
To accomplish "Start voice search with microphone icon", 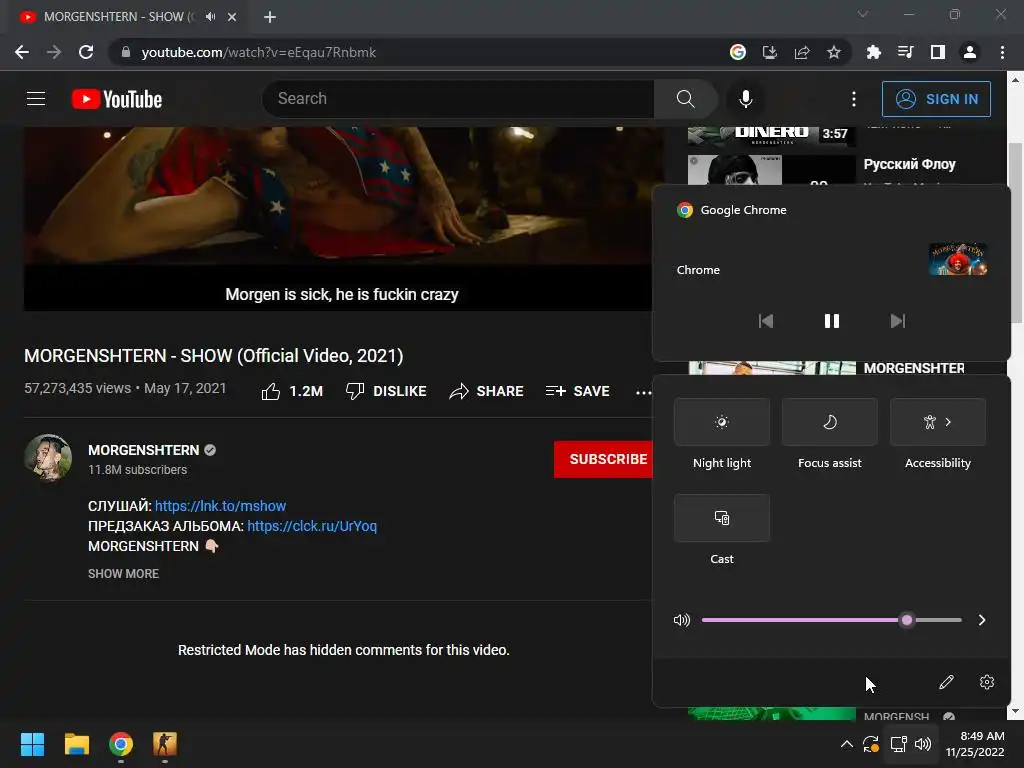I will tap(745, 99).
